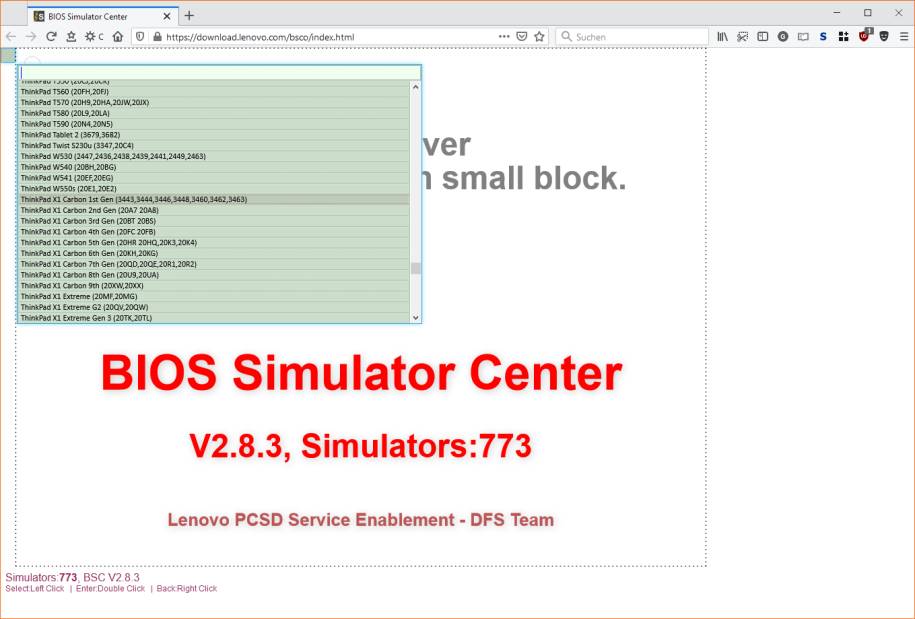Click the Home icon in the toolbar

(117, 36)
